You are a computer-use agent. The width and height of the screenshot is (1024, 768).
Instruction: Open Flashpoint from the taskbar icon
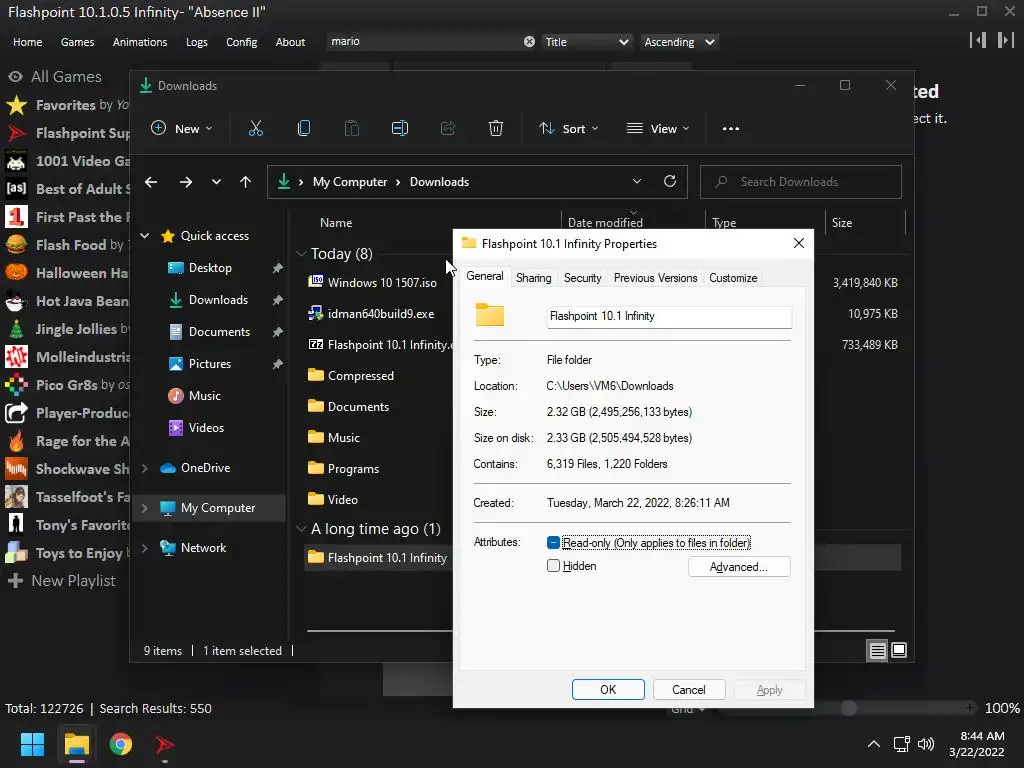(x=165, y=744)
